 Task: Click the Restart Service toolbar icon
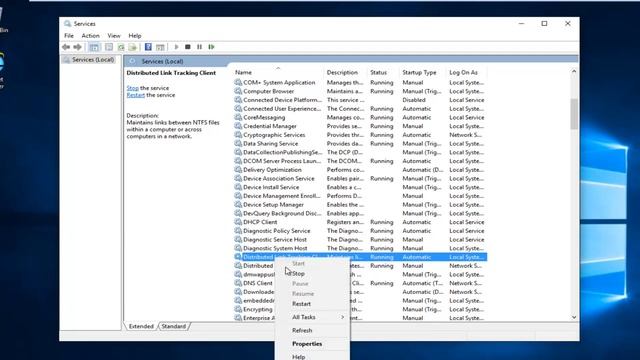point(211,47)
